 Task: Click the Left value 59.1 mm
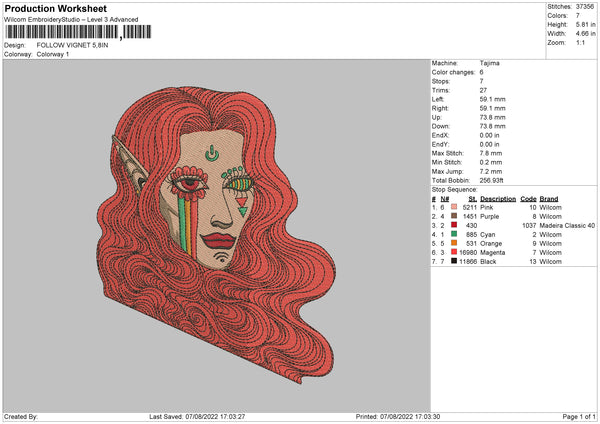[x=492, y=99]
